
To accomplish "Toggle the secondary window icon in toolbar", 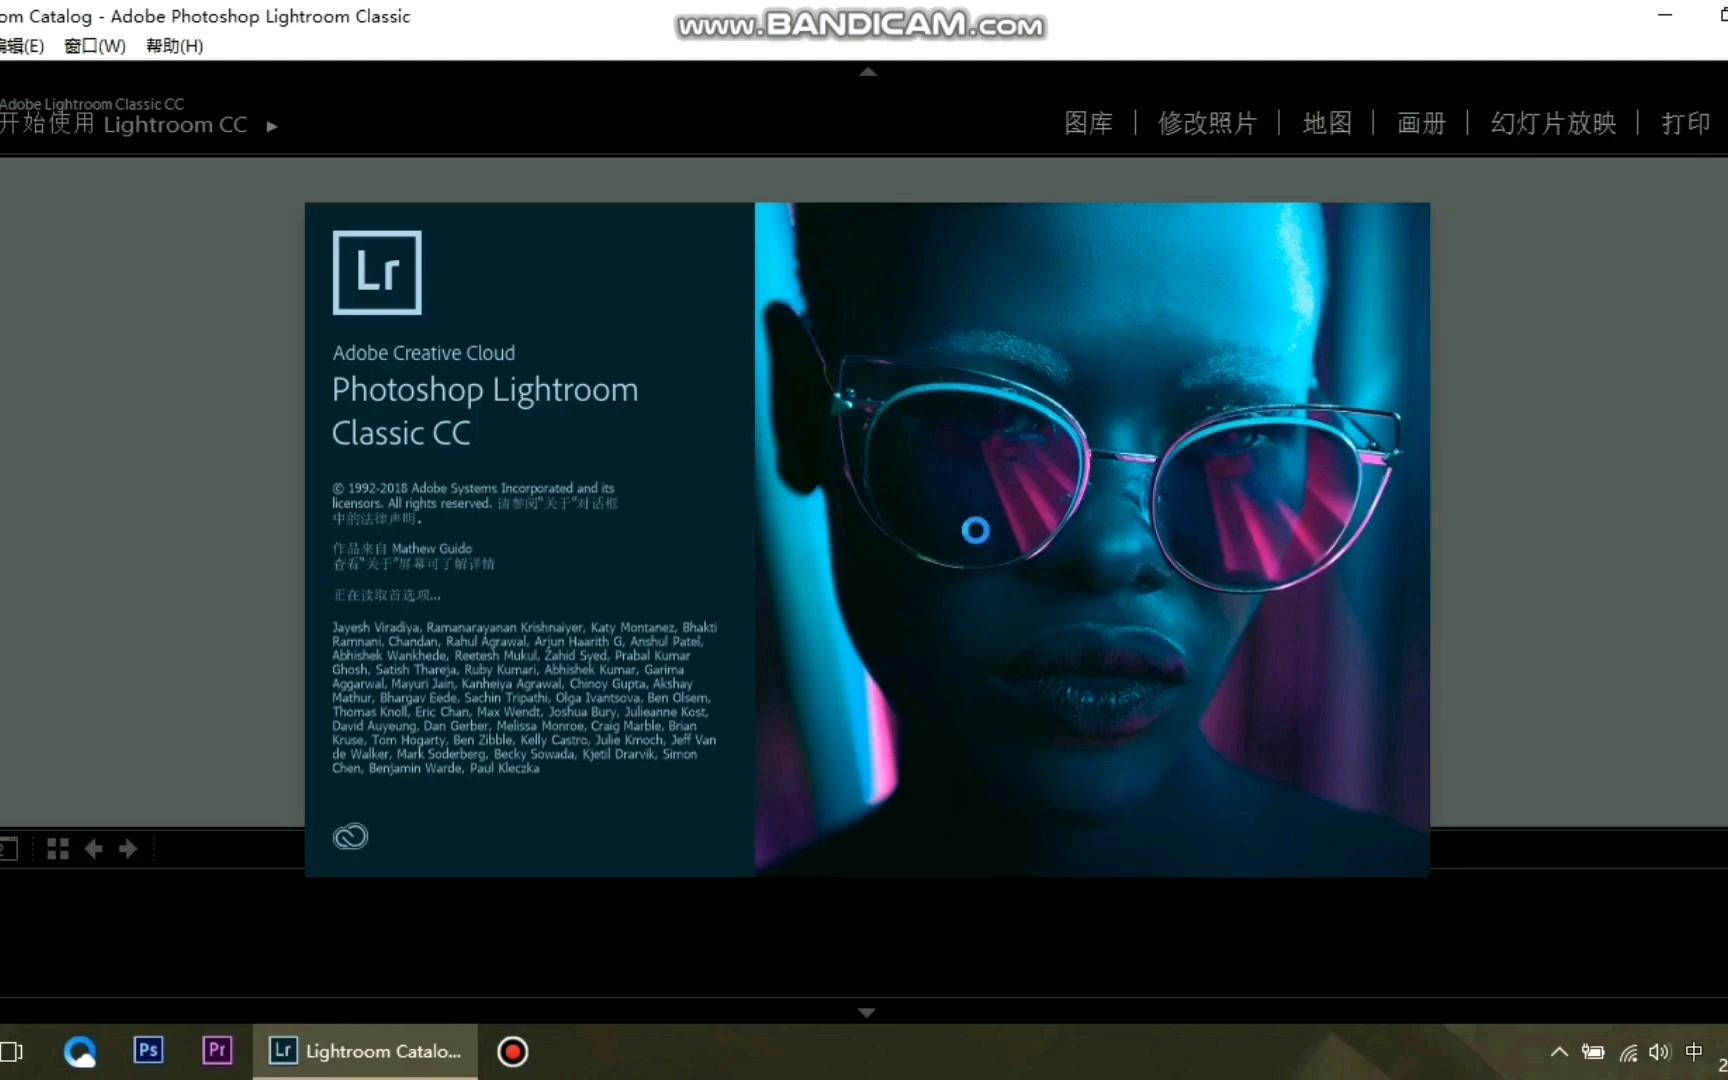I will click(x=10, y=849).
